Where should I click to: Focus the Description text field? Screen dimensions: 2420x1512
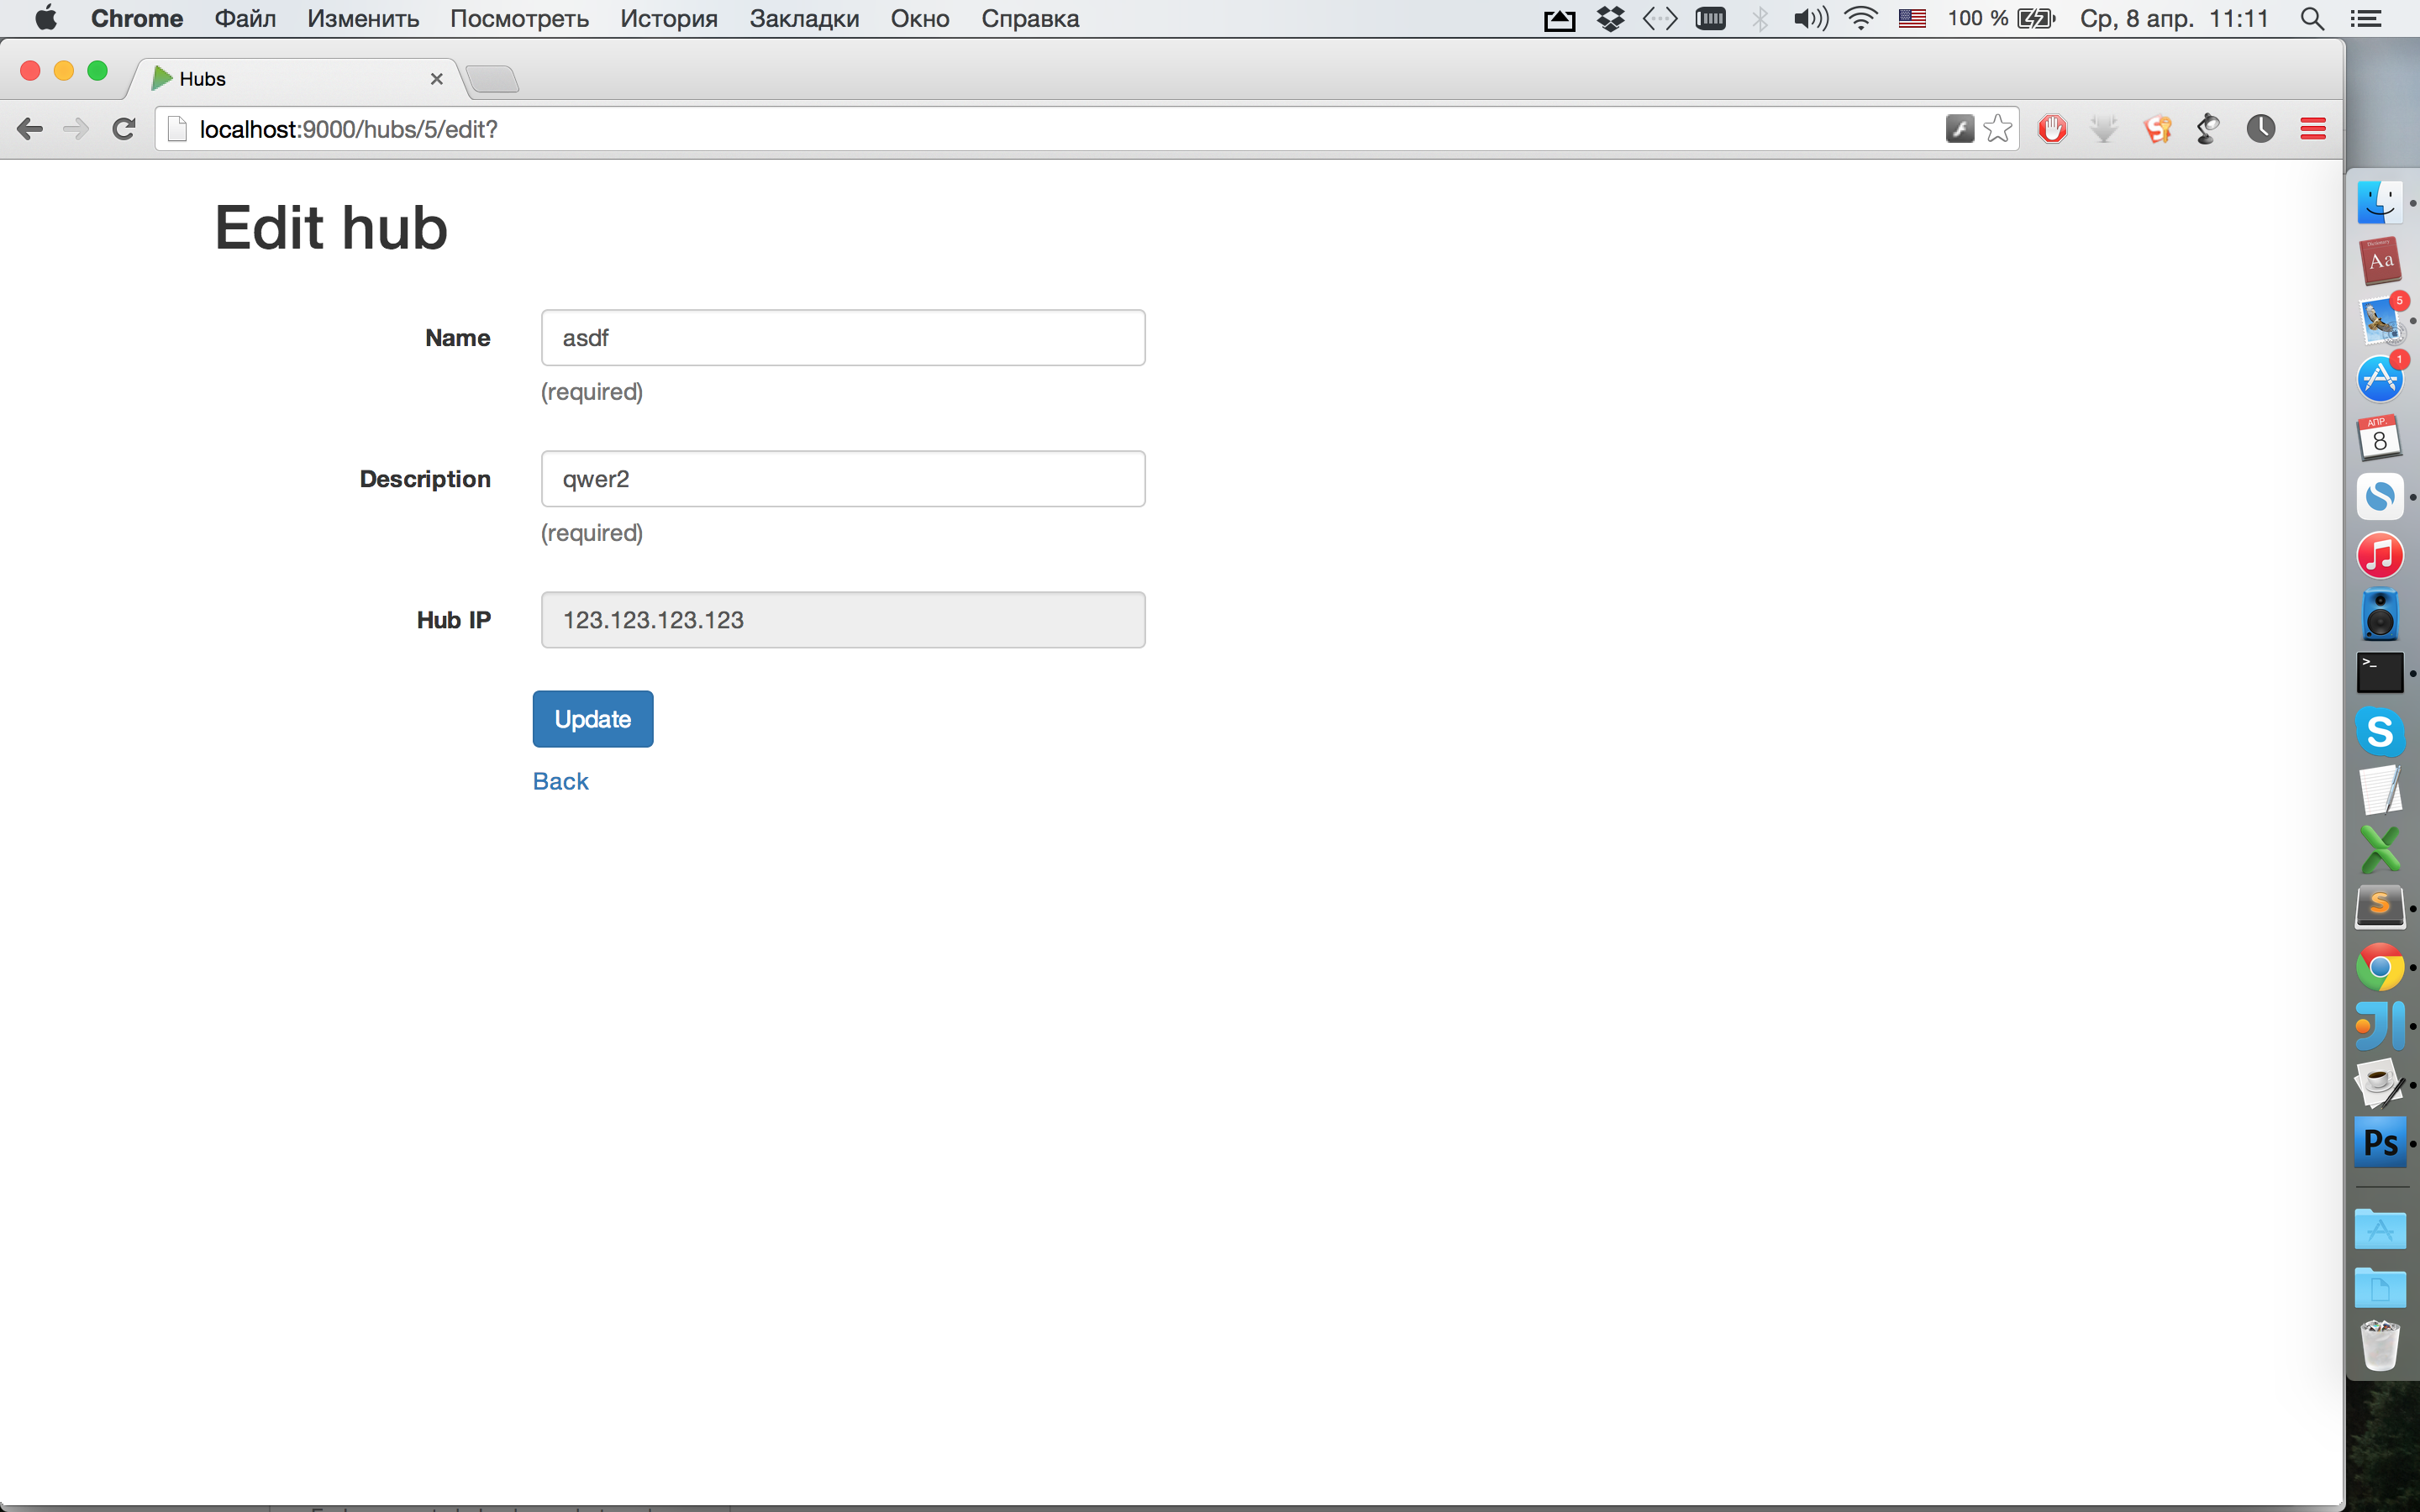click(842, 479)
